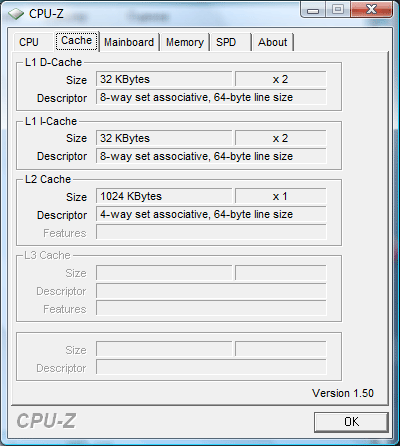Click the L1 D-Cache group label
The height and width of the screenshot is (446, 400).
point(53,62)
